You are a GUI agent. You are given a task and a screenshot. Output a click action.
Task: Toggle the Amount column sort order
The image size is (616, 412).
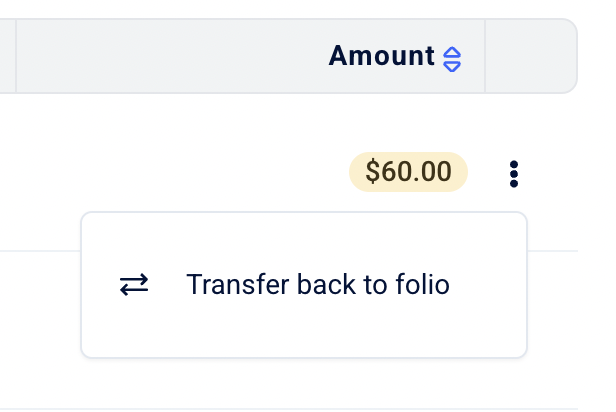point(452,58)
